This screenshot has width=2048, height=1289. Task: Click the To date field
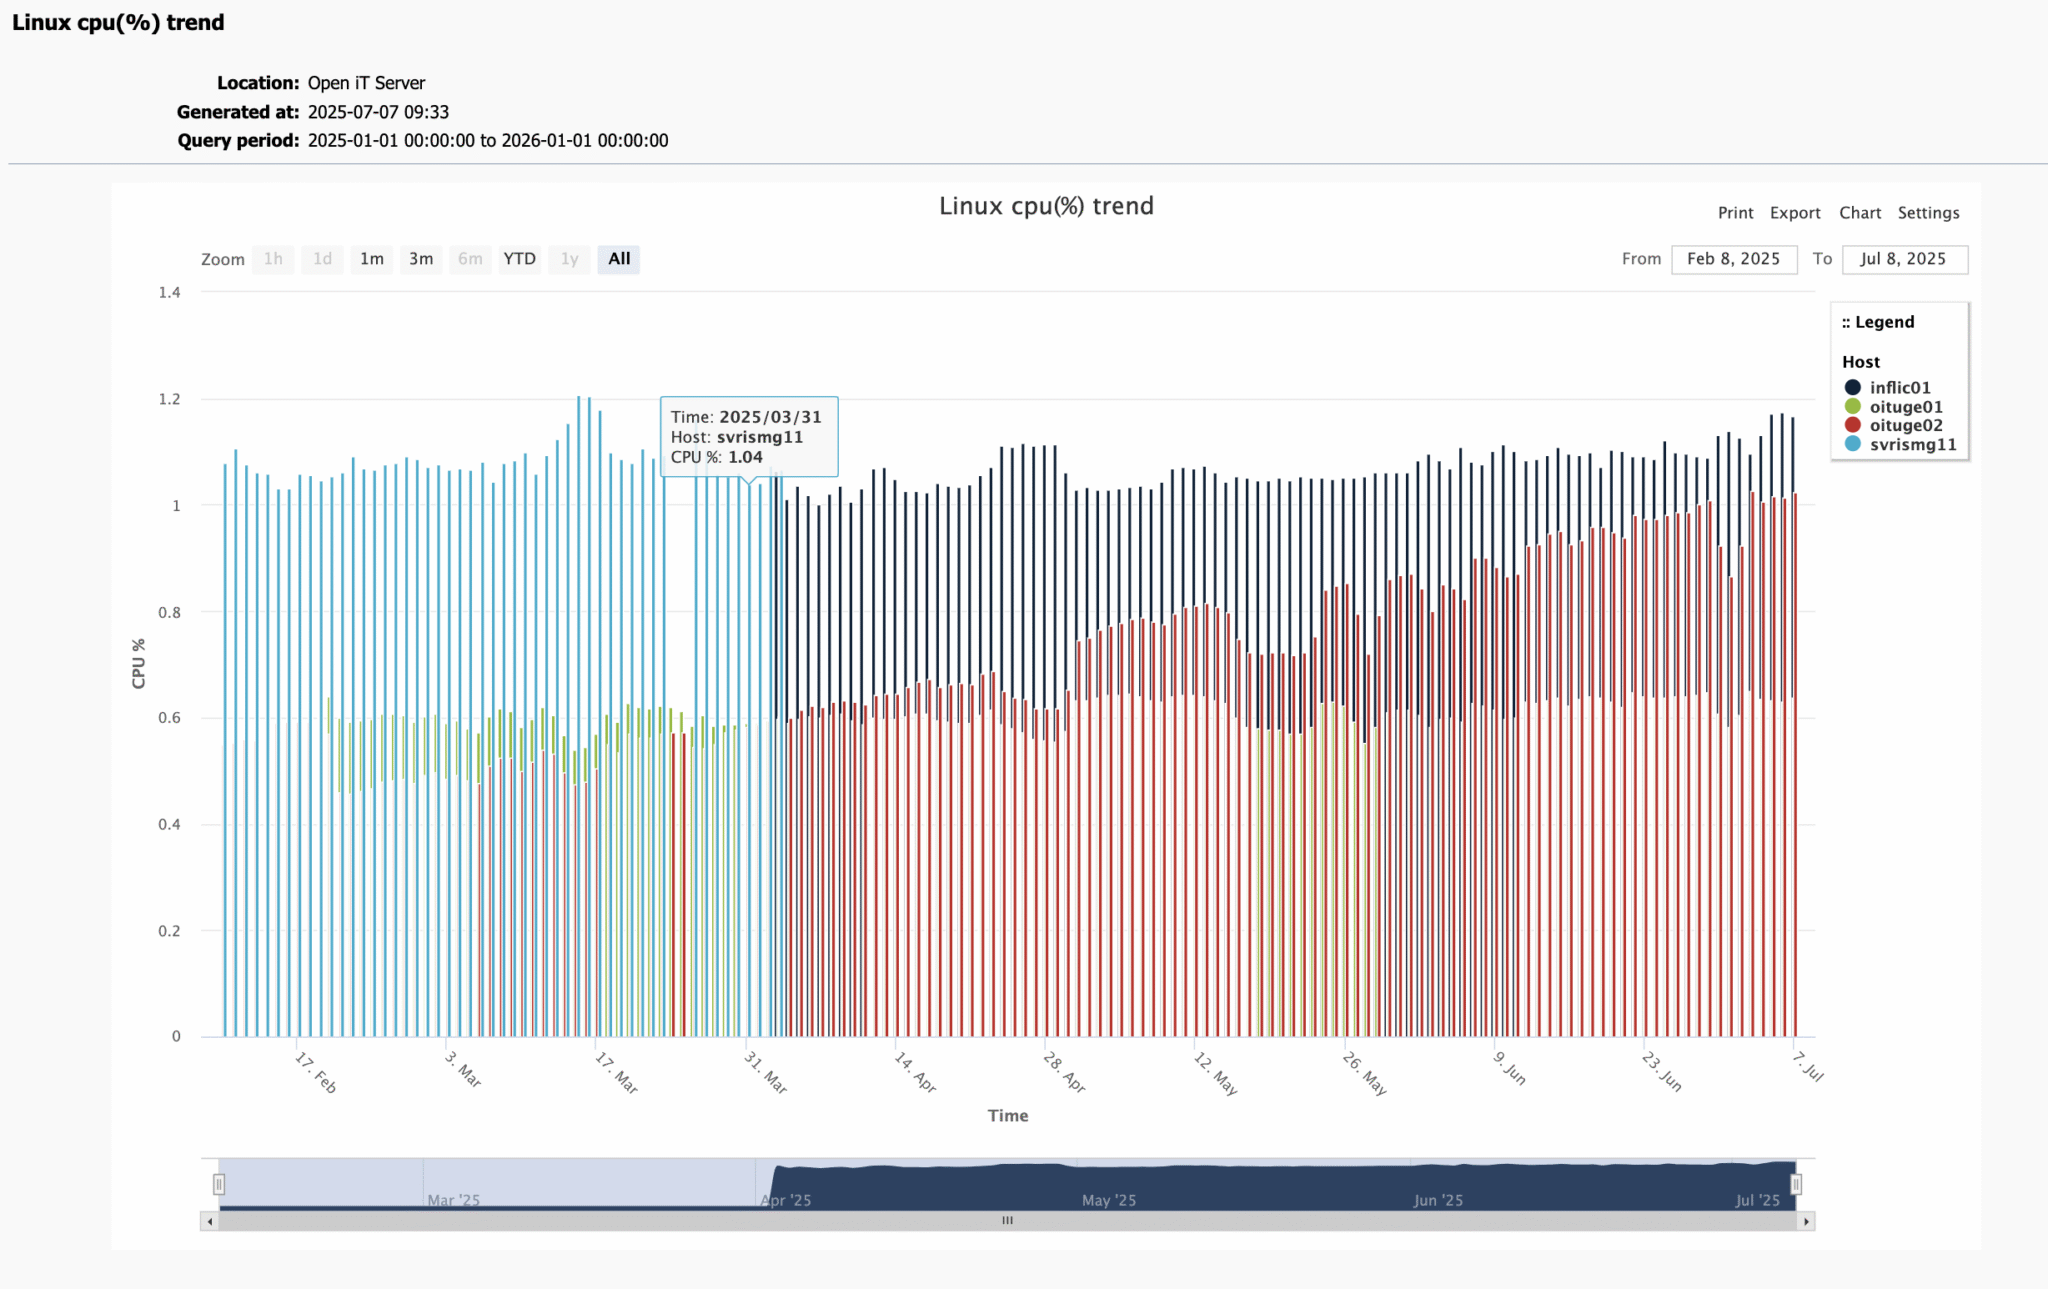pyautogui.click(x=1903, y=259)
